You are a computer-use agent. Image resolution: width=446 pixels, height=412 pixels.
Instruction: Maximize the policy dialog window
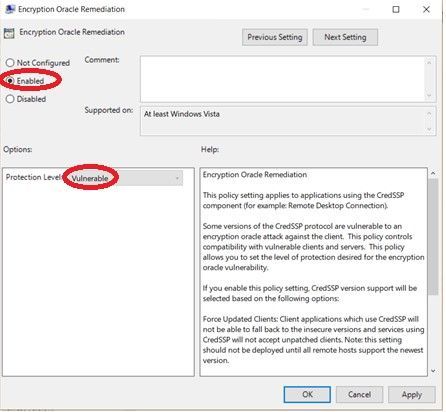coord(396,9)
